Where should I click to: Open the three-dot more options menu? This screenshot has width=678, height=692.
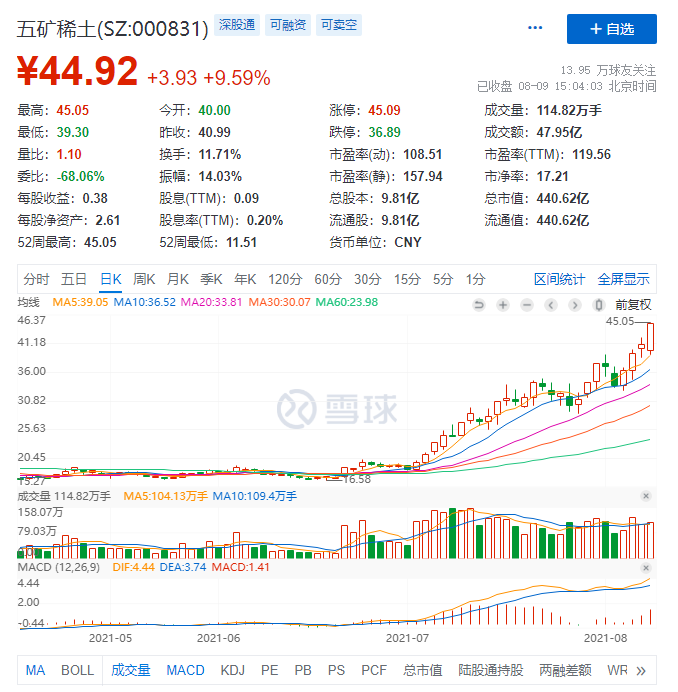tap(535, 28)
